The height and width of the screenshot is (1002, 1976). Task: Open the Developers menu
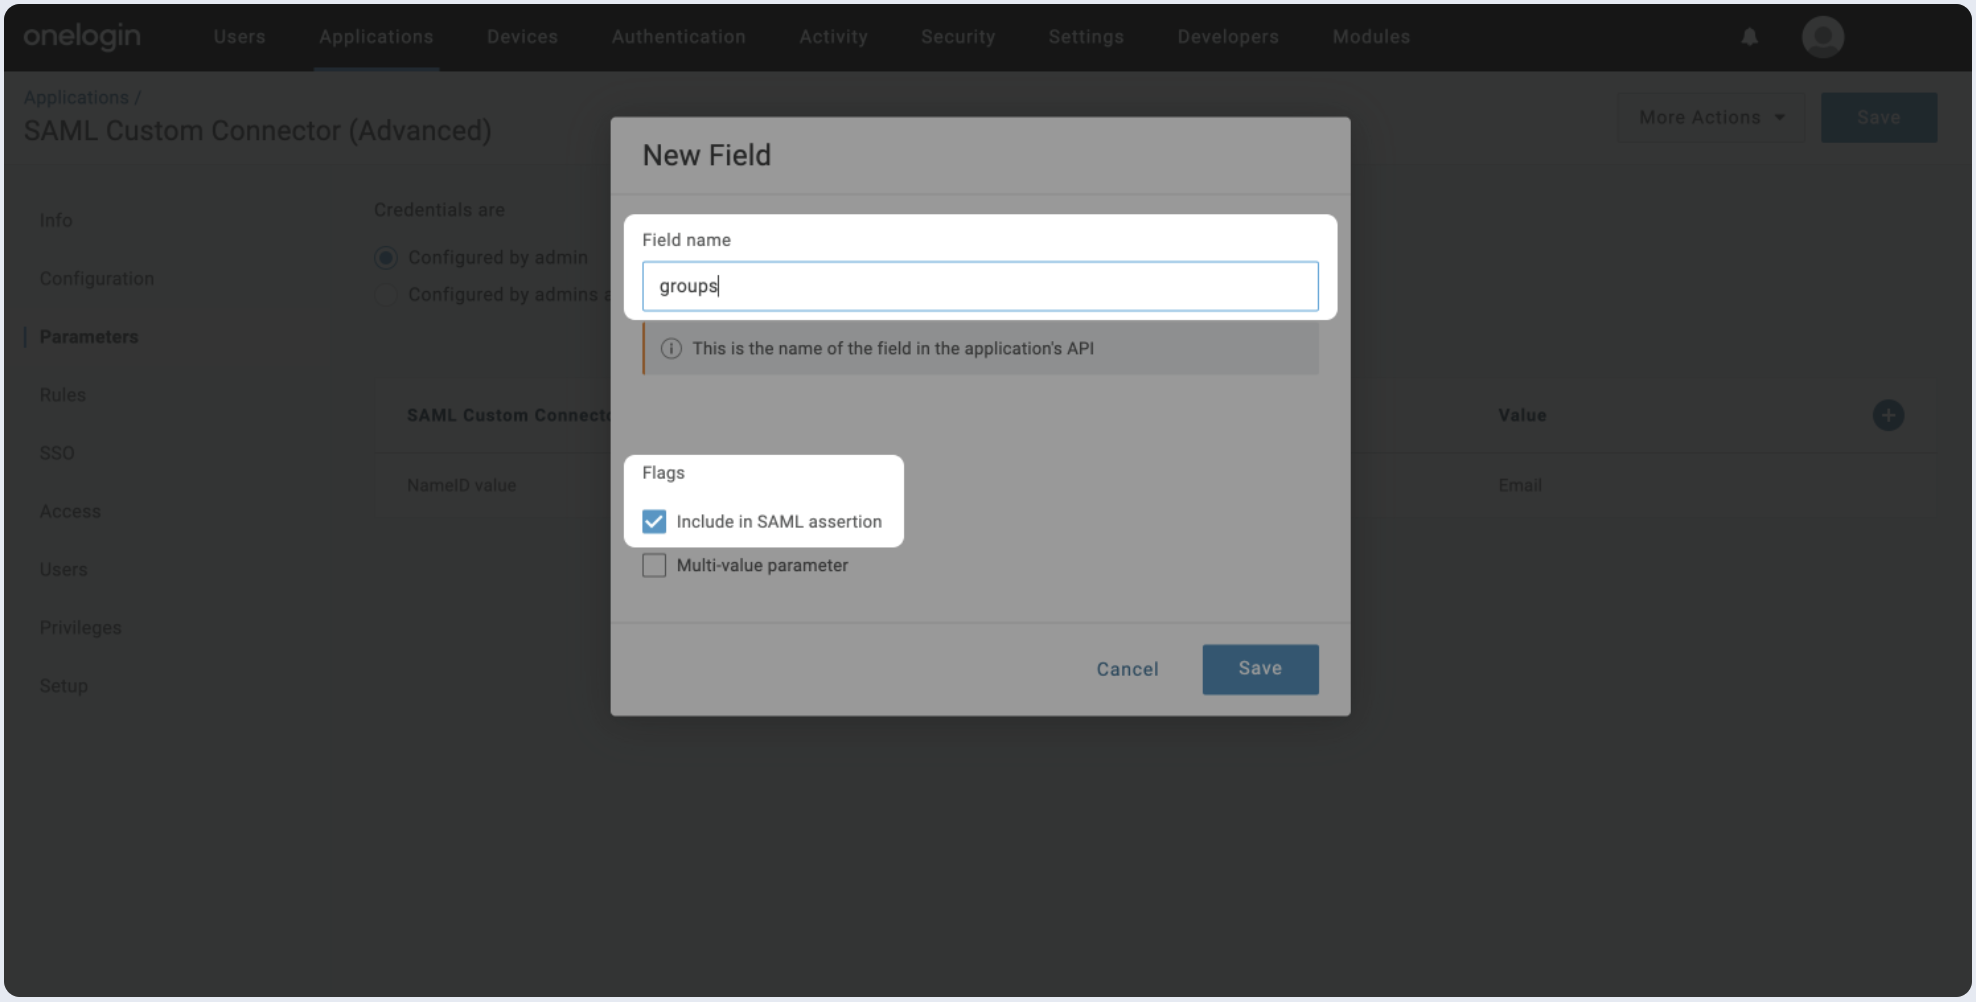click(x=1227, y=37)
